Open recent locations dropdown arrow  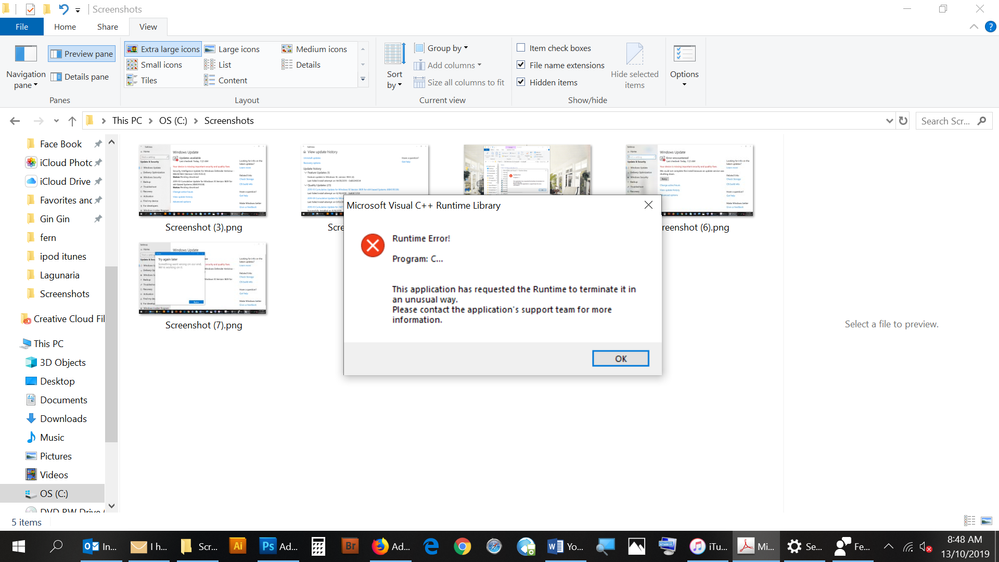point(56,120)
